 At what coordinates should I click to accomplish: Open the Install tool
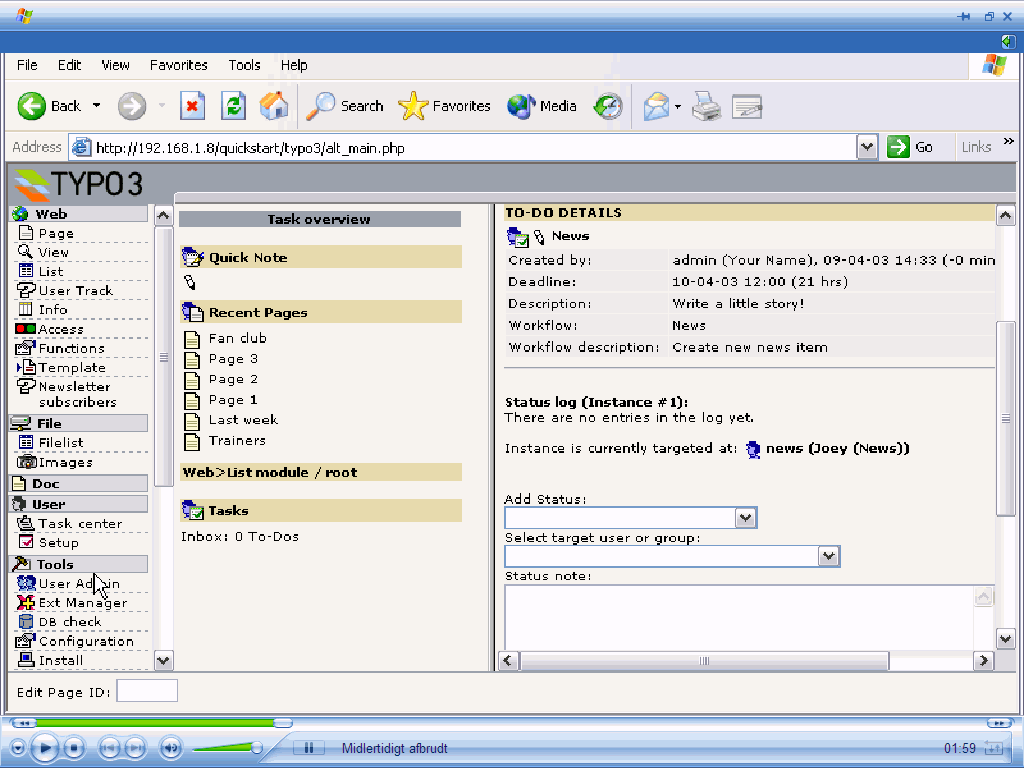coord(60,660)
